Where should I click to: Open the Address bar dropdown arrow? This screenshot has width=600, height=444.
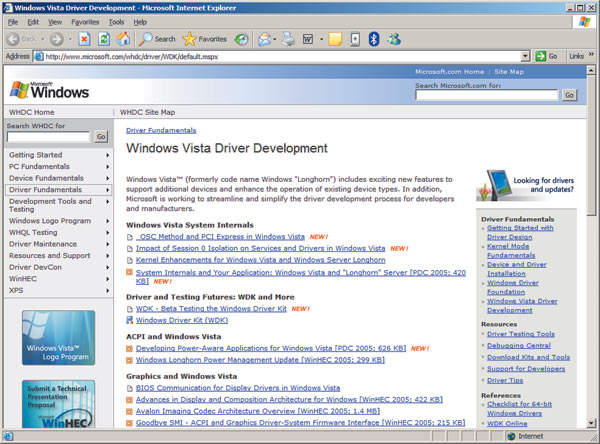[x=525, y=57]
